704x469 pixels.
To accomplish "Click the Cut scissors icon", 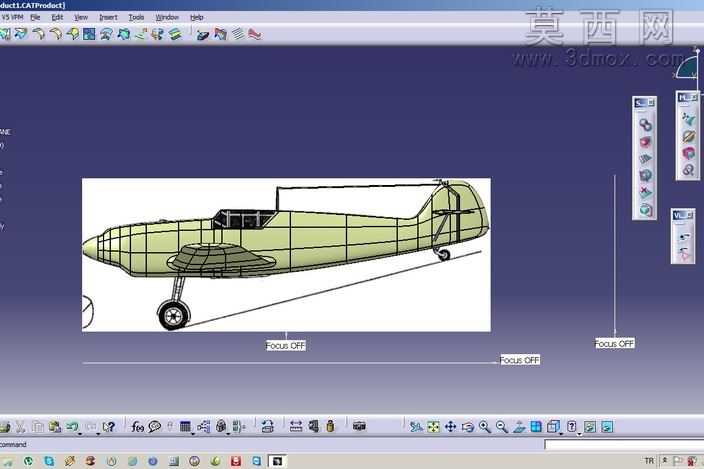I will tap(21, 426).
